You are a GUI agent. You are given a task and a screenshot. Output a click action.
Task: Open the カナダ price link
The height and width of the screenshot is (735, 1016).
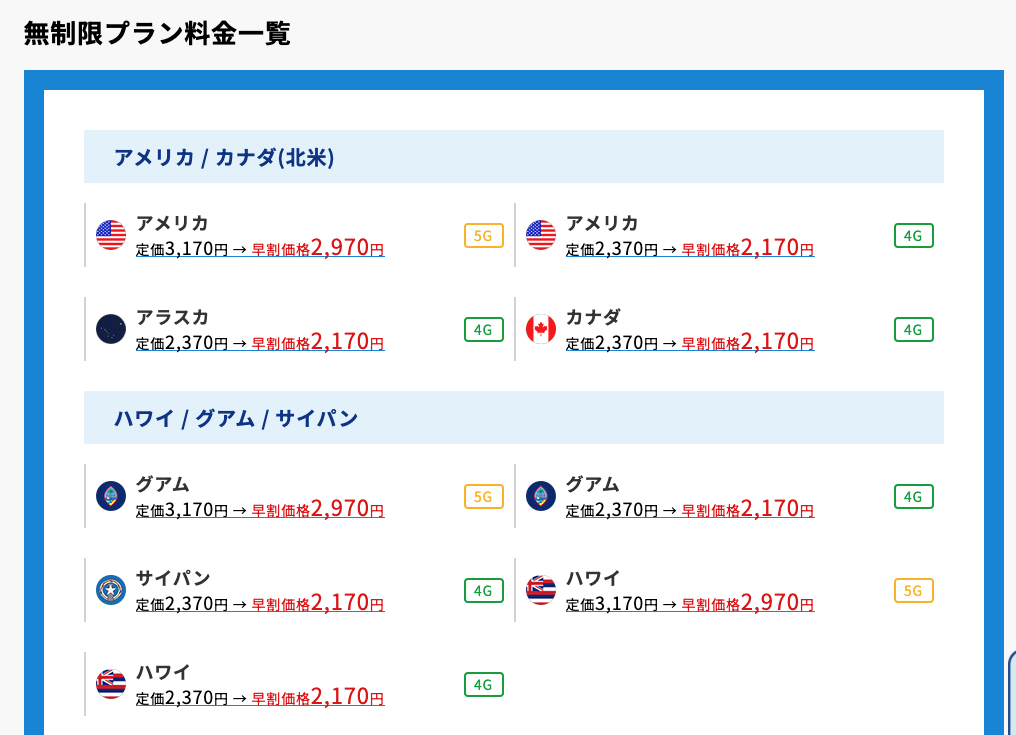coord(690,342)
